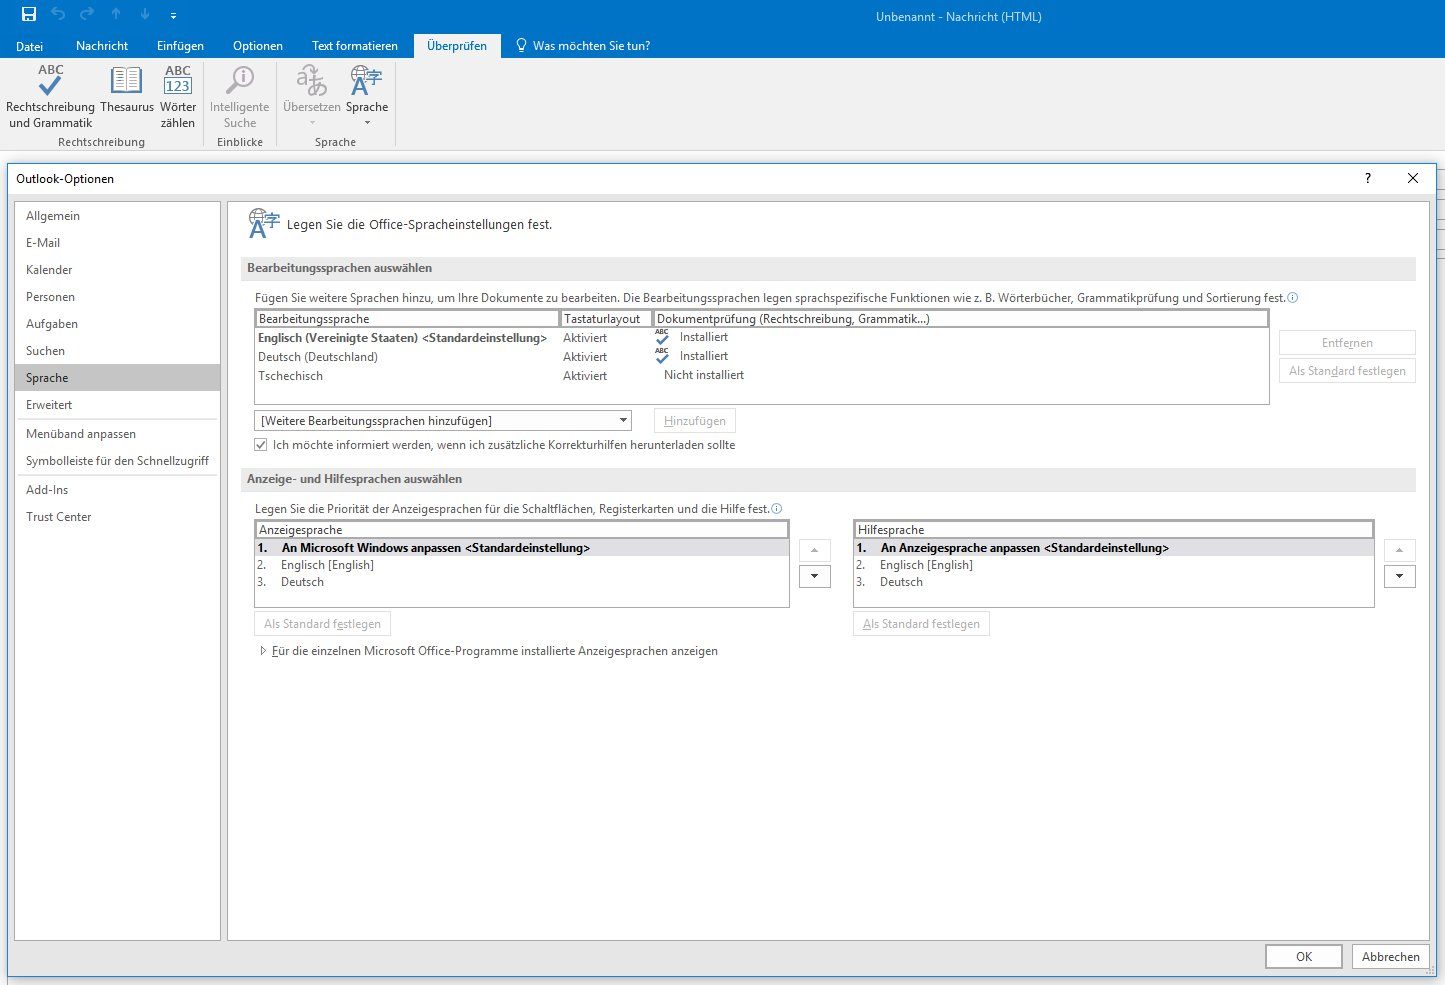Move display language down with arrow button
The image size is (1445, 985).
(x=814, y=576)
